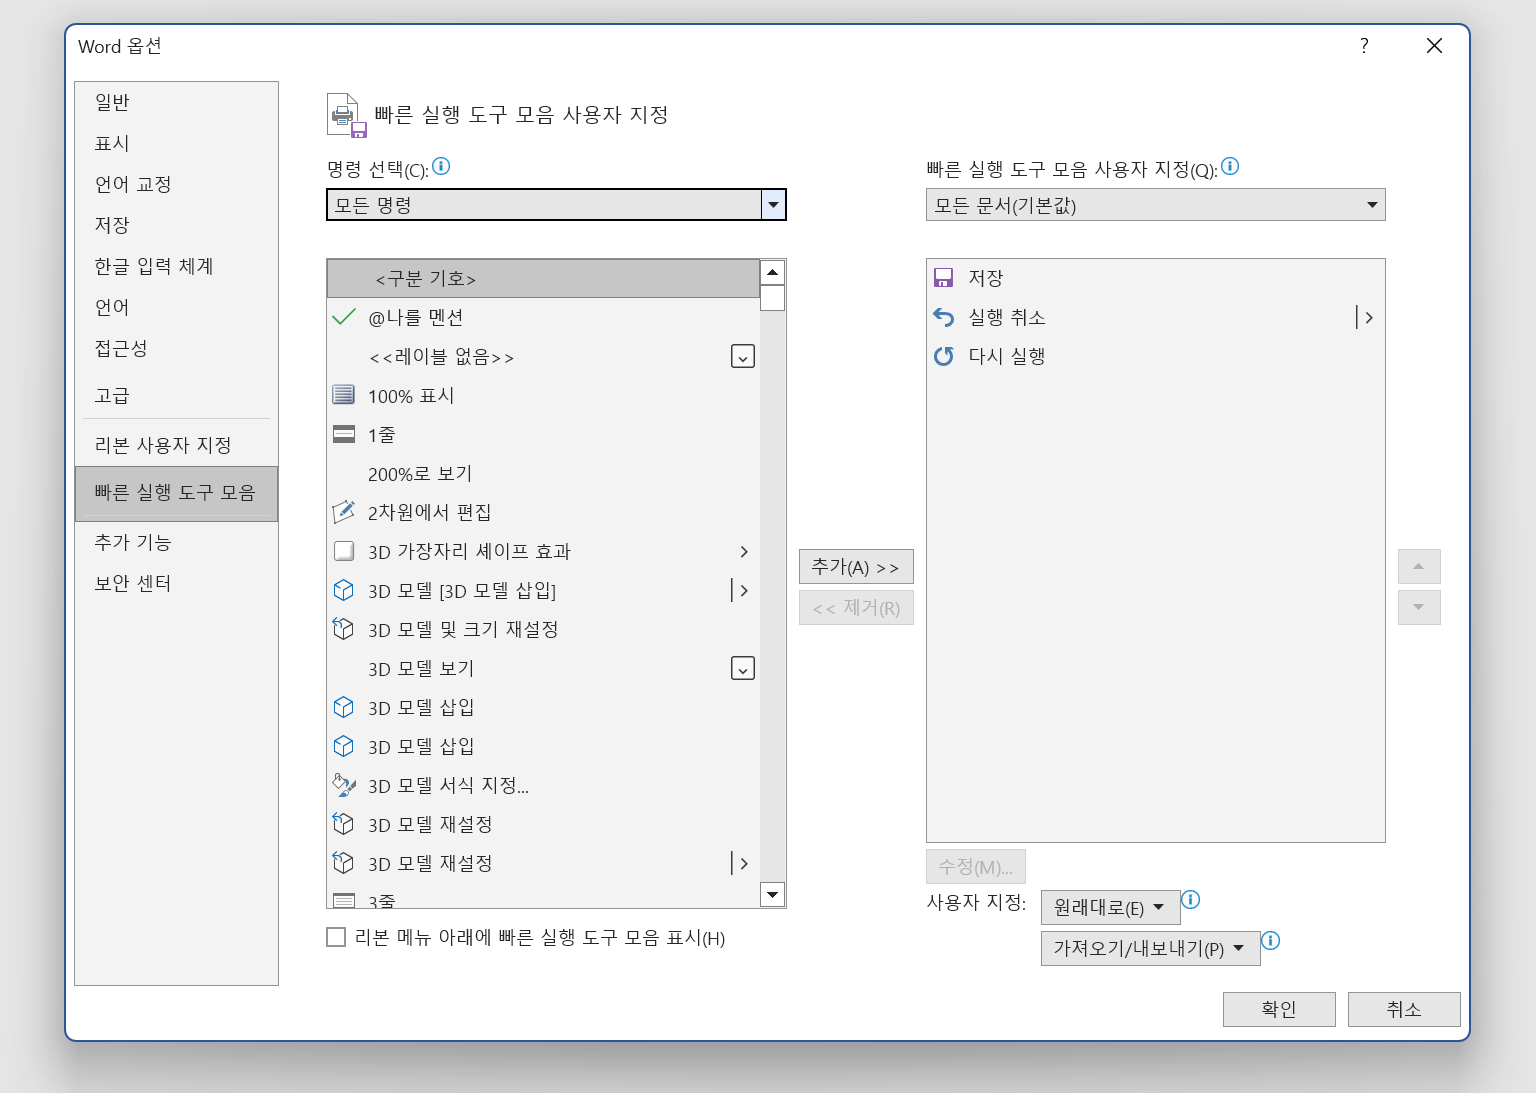Image resolution: width=1536 pixels, height=1093 pixels.
Task: Click the << 제거(R) button
Action: 856,607
